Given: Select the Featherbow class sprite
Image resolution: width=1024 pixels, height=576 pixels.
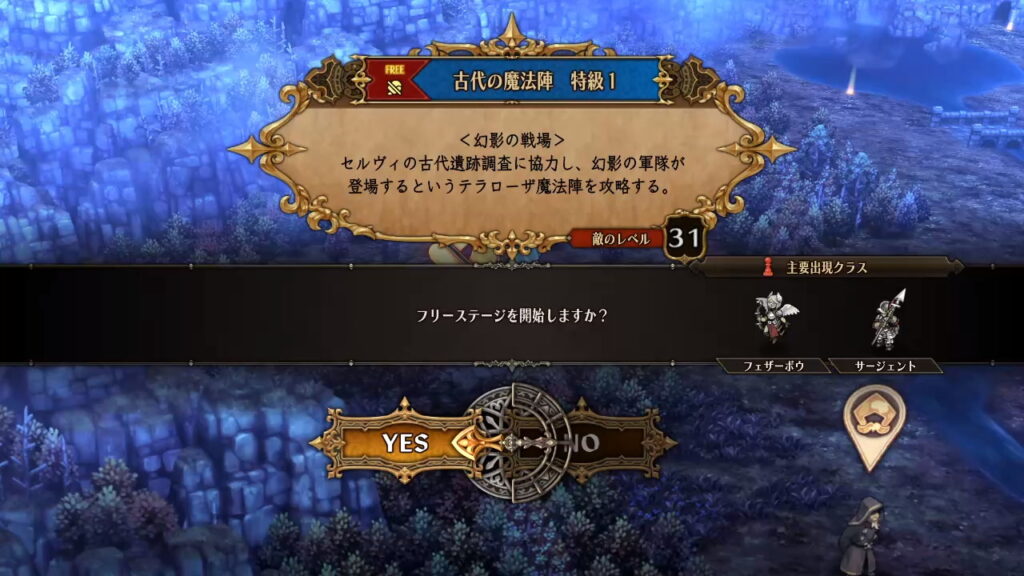Looking at the screenshot, I should point(775,318).
